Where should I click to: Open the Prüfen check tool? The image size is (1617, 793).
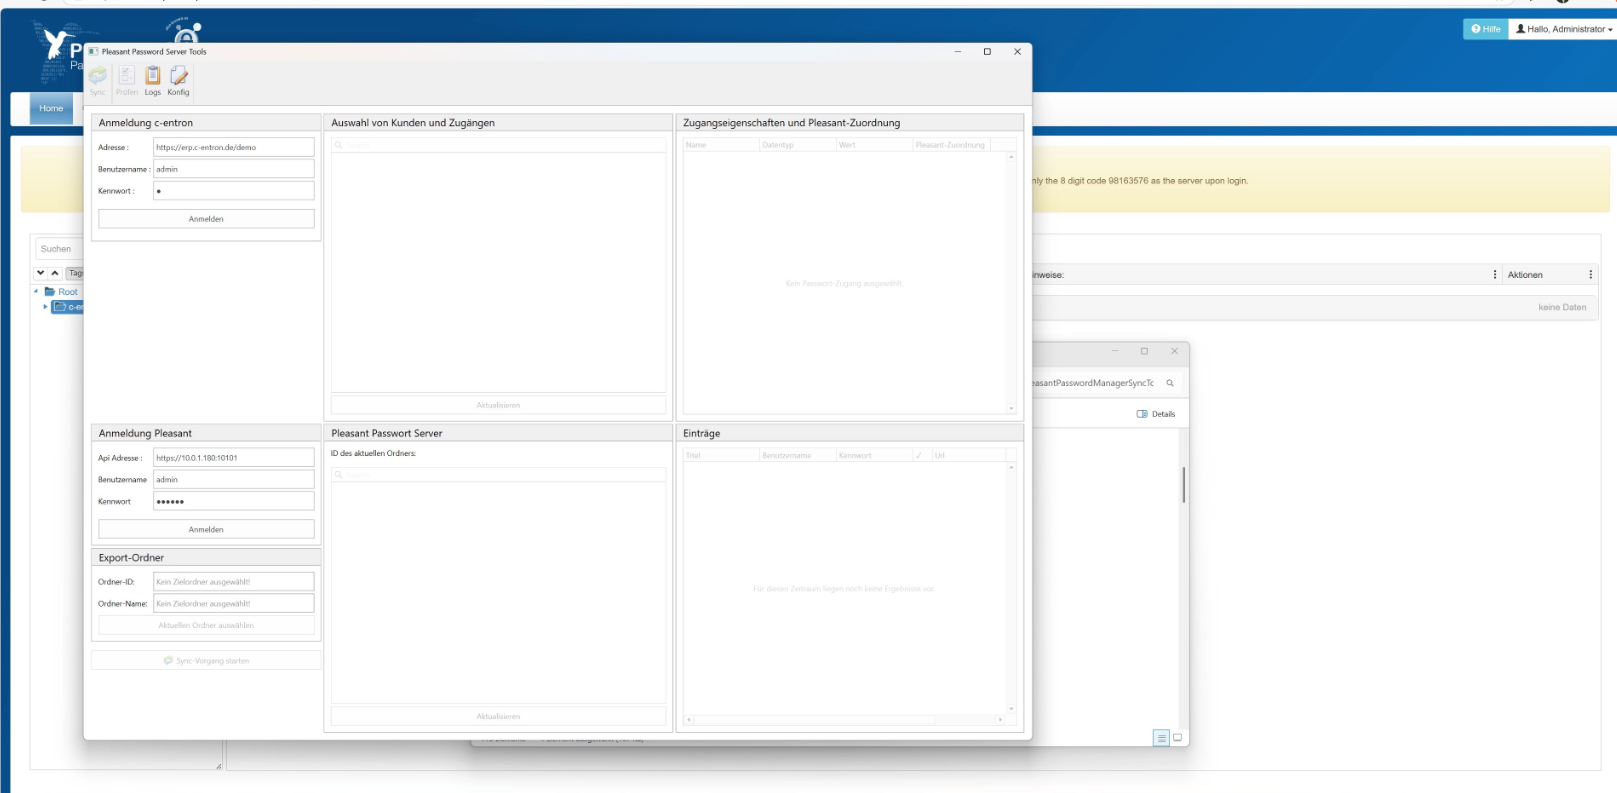127,80
